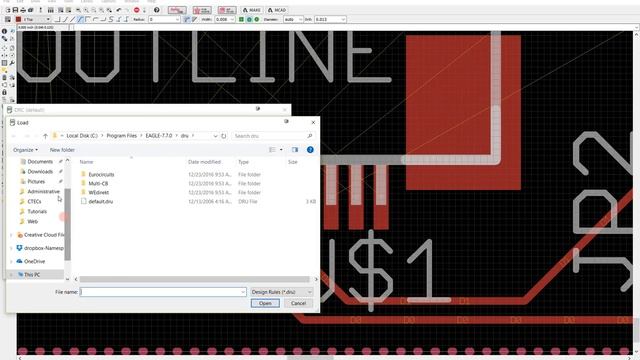Screen dimensions: 640x360
Task: Click the Open button
Action: (265, 303)
